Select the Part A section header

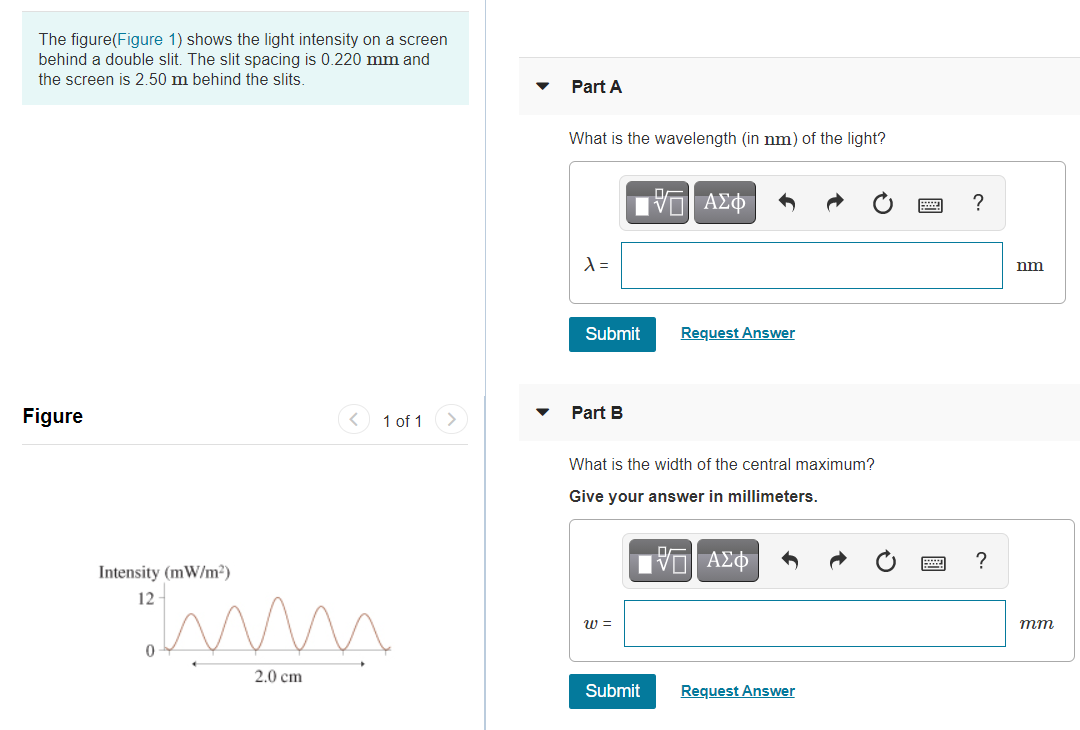596,87
